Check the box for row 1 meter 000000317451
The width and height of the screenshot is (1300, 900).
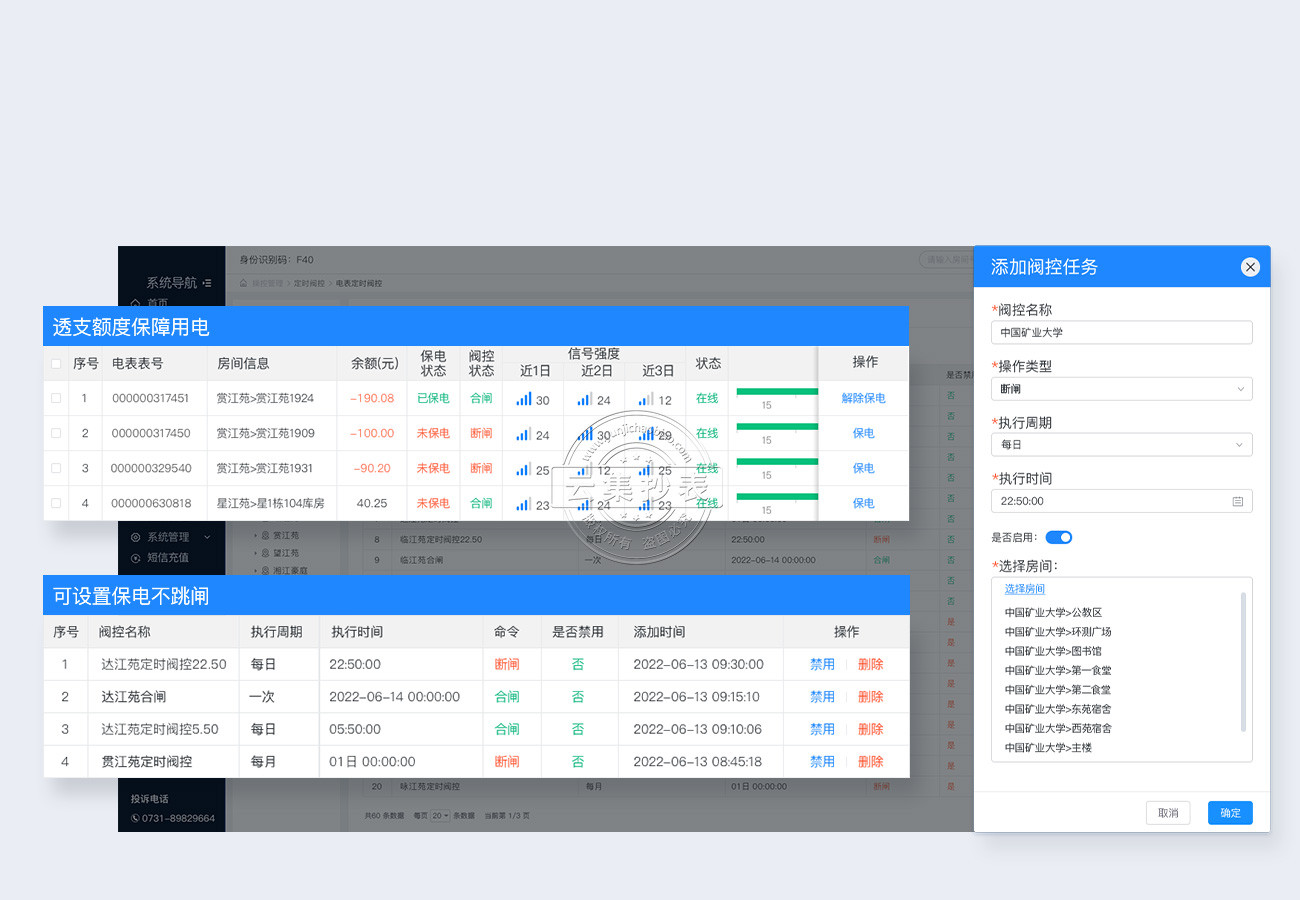tap(56, 398)
